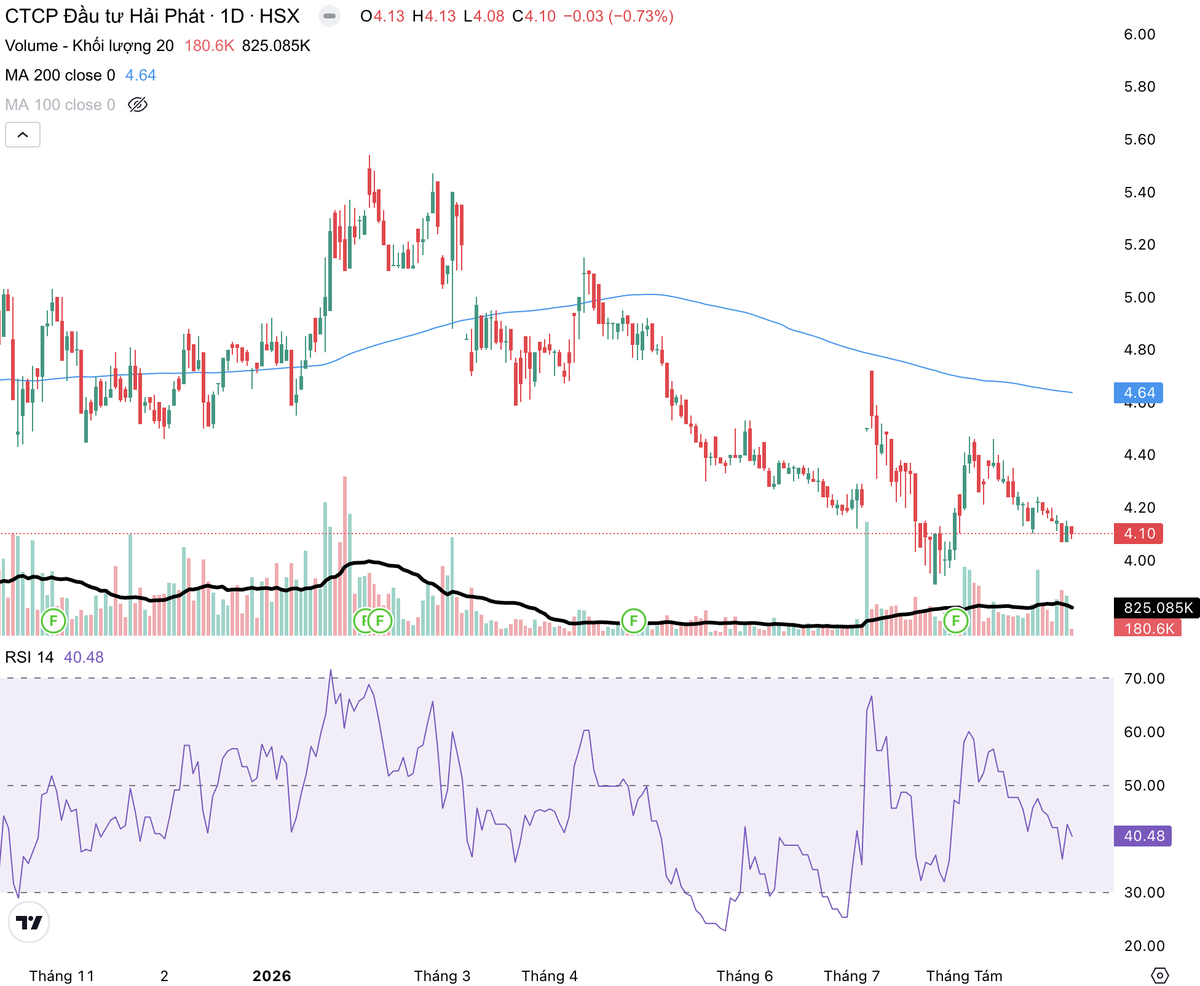Click the 6.00 price scale label
Image resolution: width=1200 pixels, height=986 pixels.
click(1139, 34)
